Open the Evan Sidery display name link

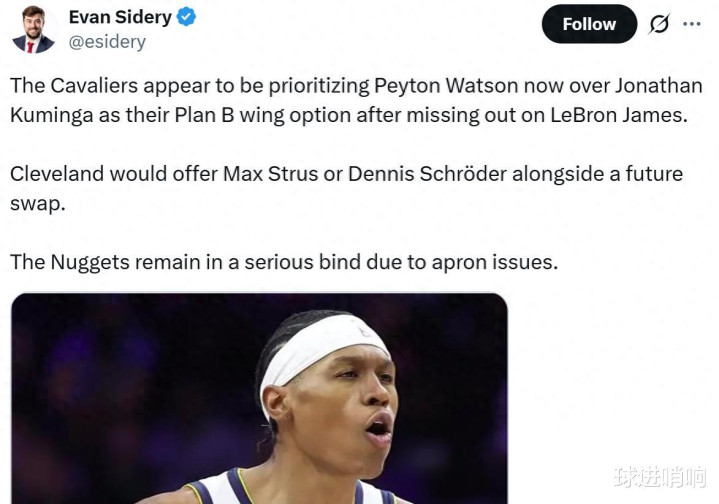[x=120, y=17]
